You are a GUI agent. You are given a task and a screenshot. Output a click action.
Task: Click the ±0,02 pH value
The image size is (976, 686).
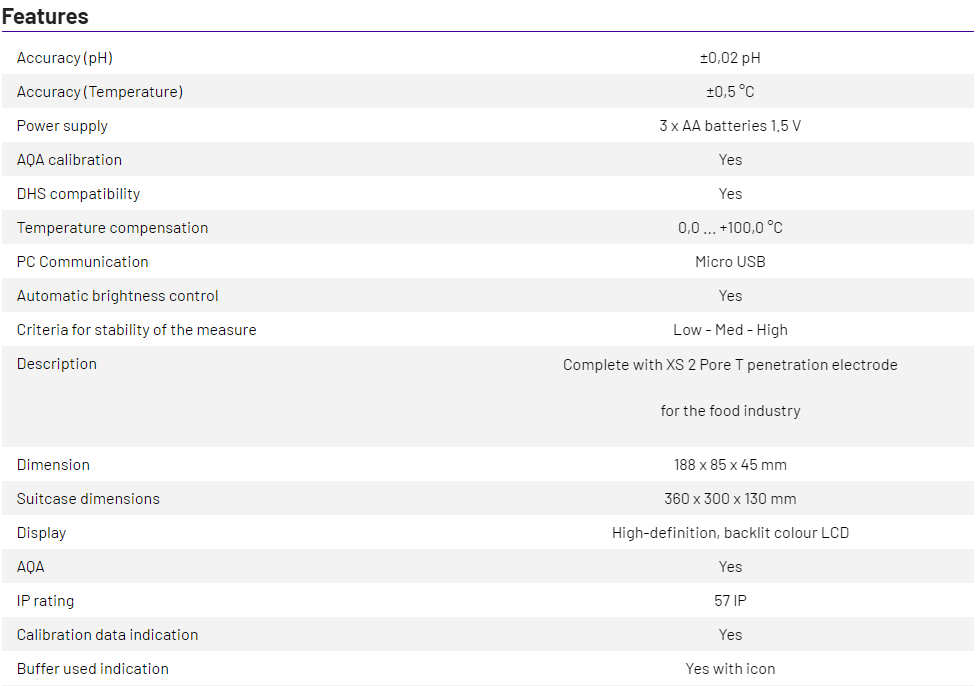(x=730, y=58)
